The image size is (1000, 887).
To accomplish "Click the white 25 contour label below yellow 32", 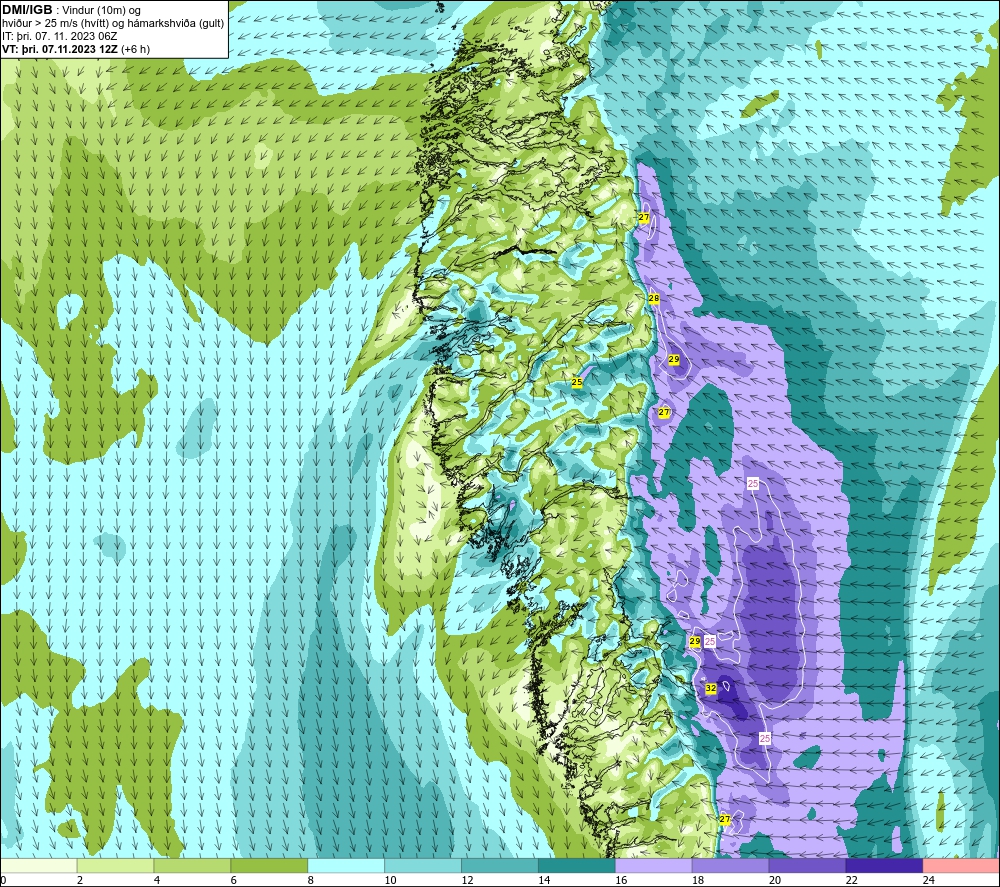I will click(765, 738).
